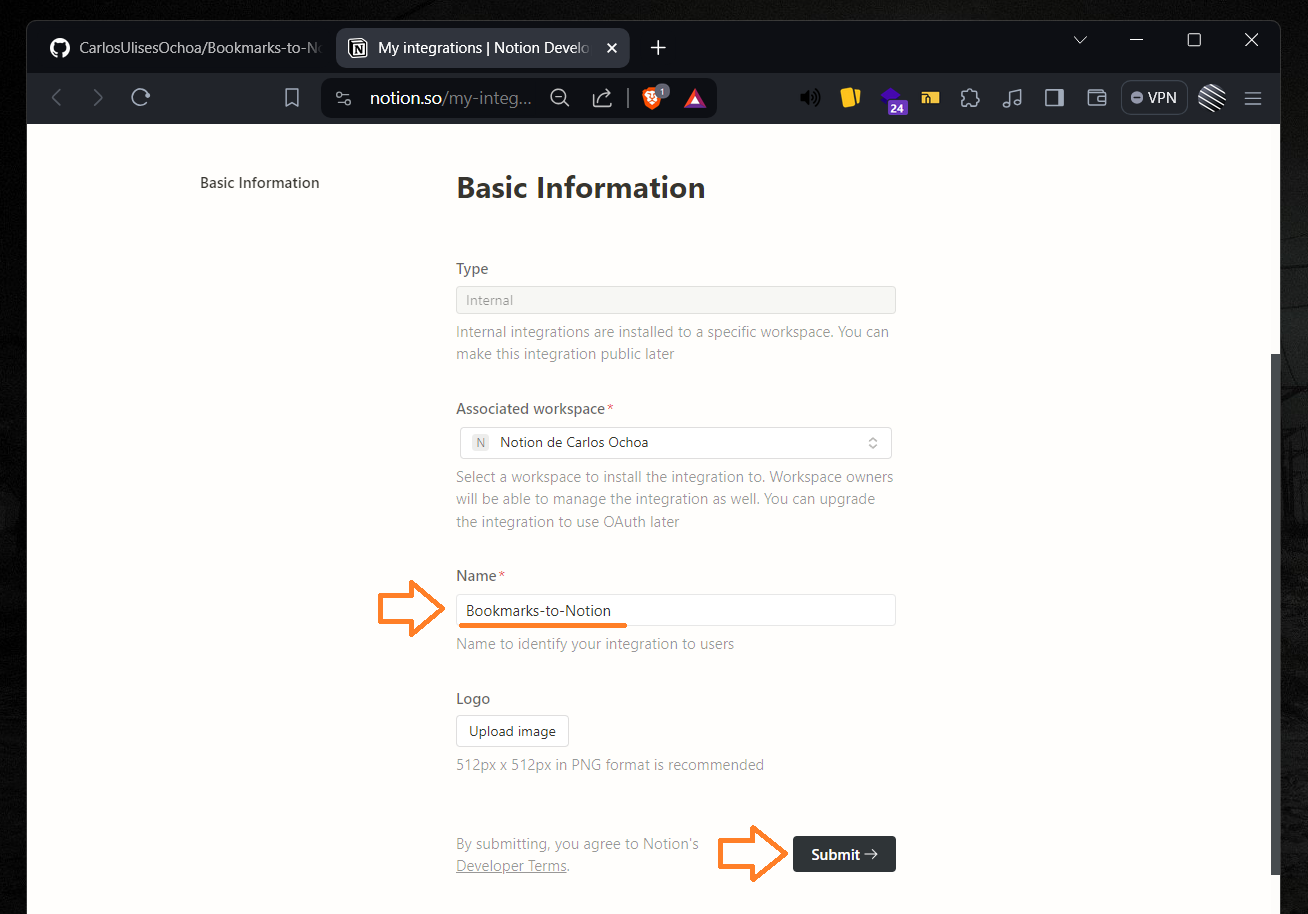Viewport: 1308px width, 914px height.
Task: Open Brave Rewards triangle icon
Action: coord(695,98)
